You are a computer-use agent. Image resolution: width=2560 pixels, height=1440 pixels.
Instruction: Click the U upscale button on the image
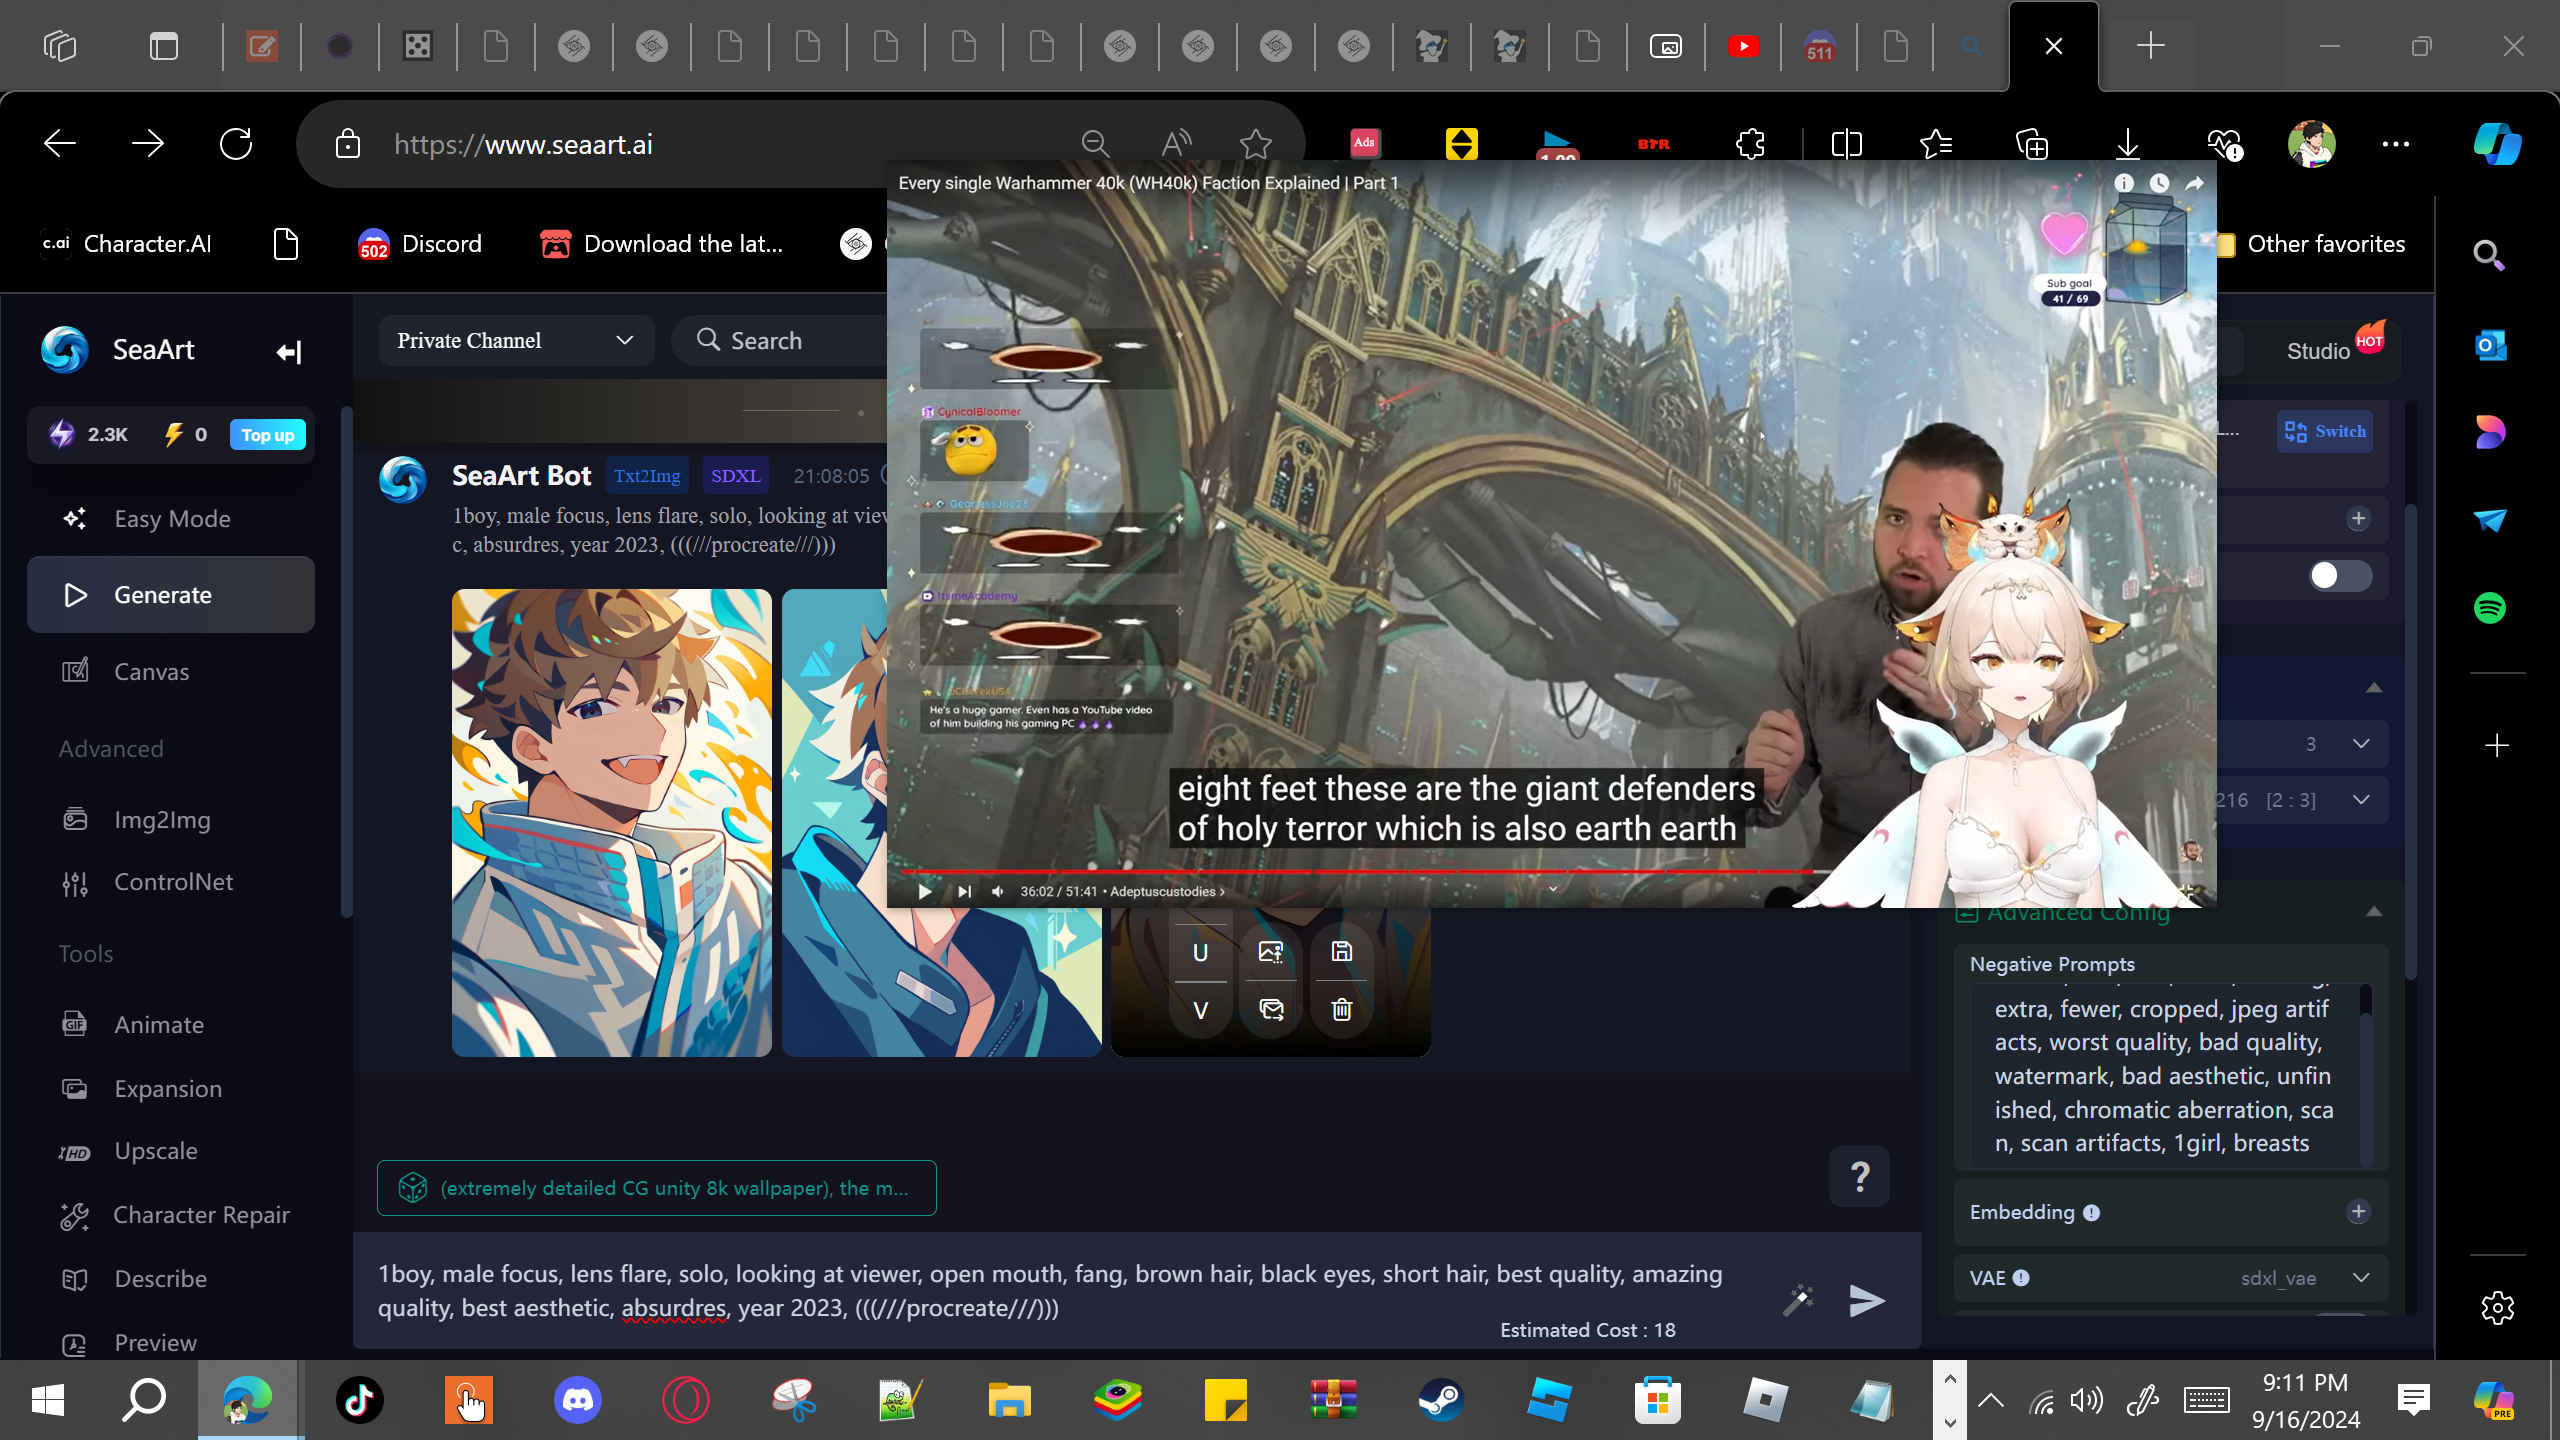tap(1200, 953)
